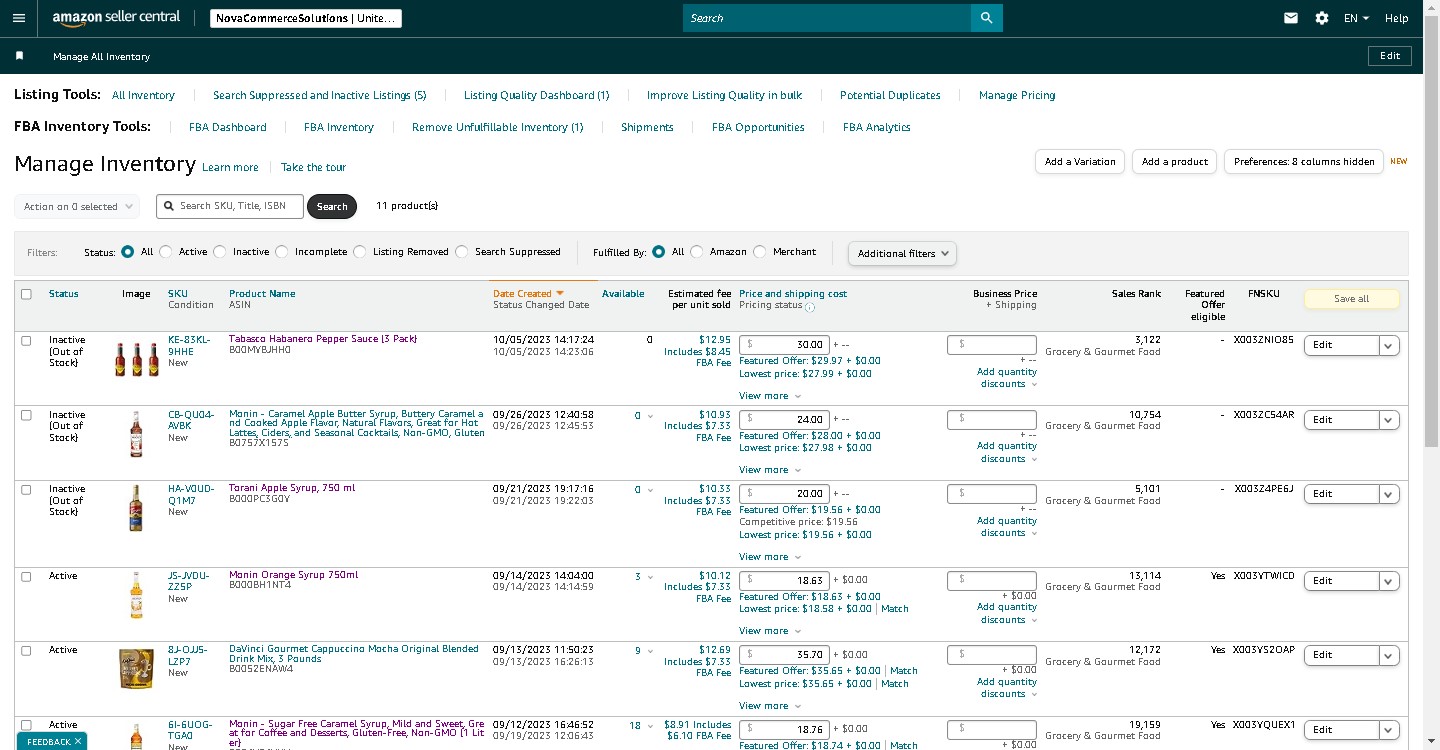Image resolution: width=1440 pixels, height=750 pixels.
Task: Check the Tabasco Habanero Pepper Sauce row
Action: tap(26, 340)
